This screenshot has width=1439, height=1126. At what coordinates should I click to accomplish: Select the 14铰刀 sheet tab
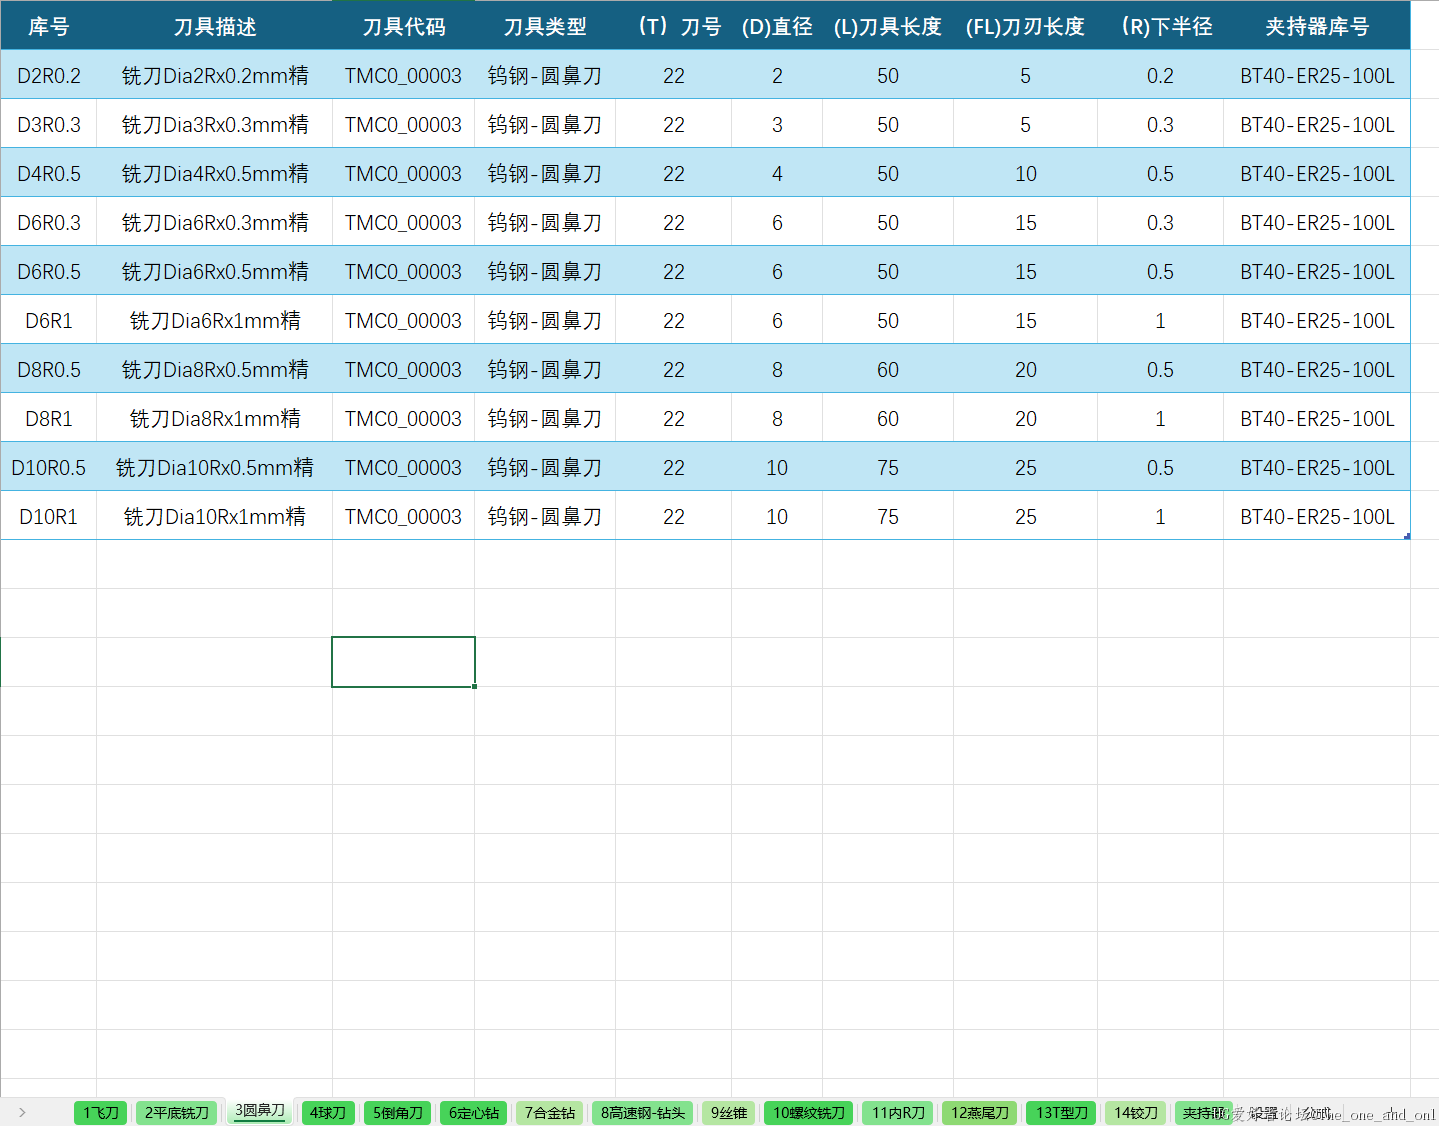[1136, 1112]
